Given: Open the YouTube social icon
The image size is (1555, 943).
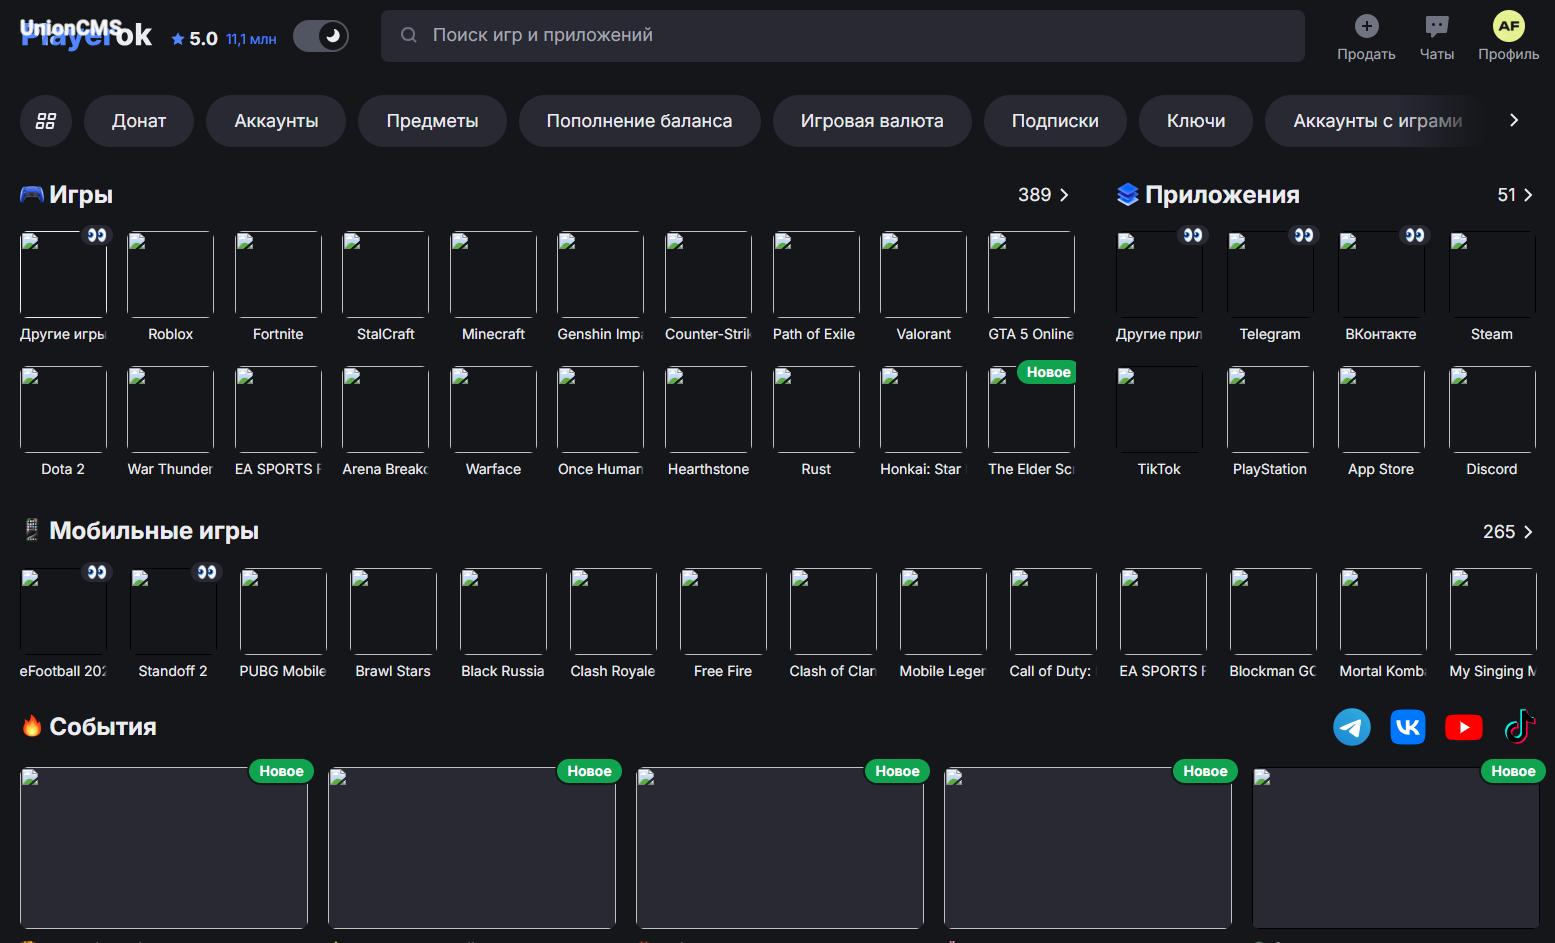Looking at the screenshot, I should pyautogui.click(x=1464, y=727).
